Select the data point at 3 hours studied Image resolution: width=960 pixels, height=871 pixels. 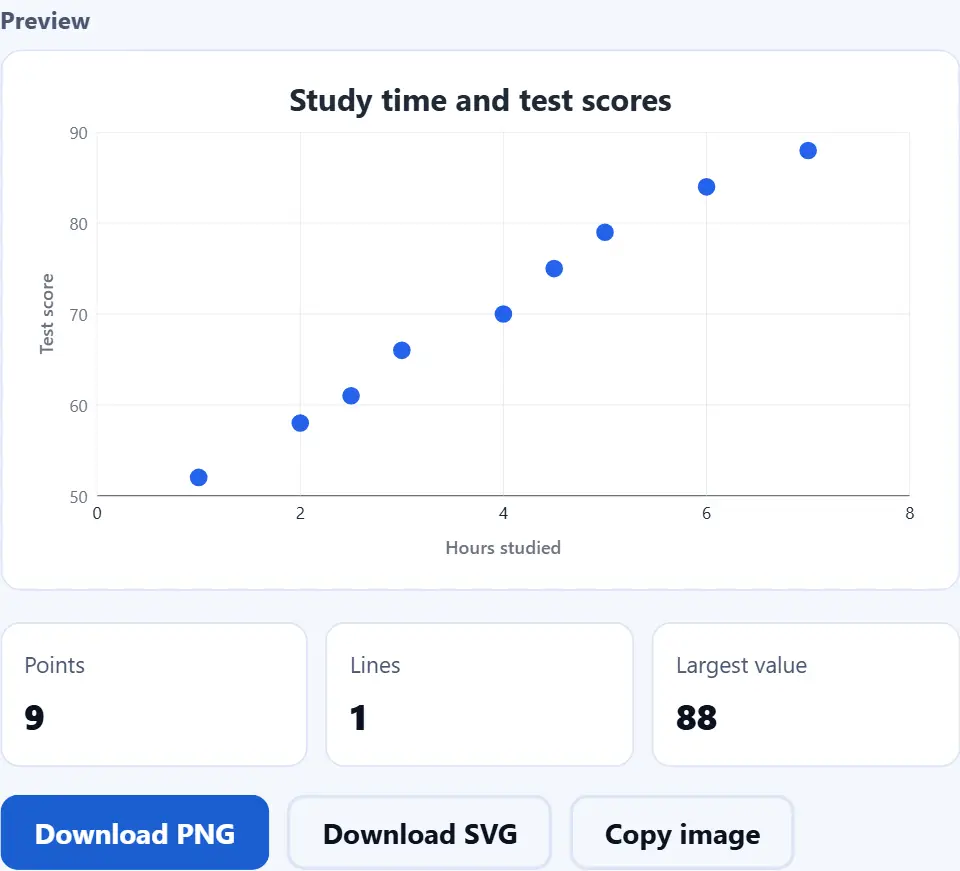(x=402, y=350)
